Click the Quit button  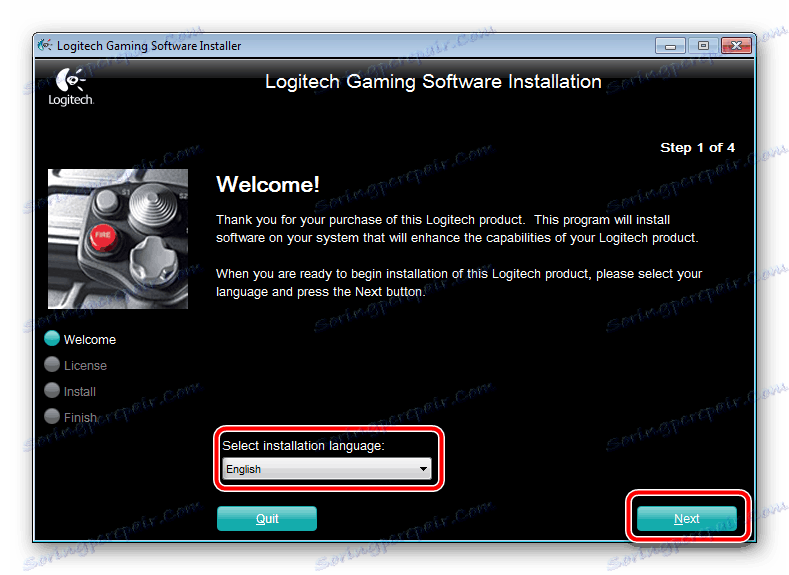[x=267, y=518]
